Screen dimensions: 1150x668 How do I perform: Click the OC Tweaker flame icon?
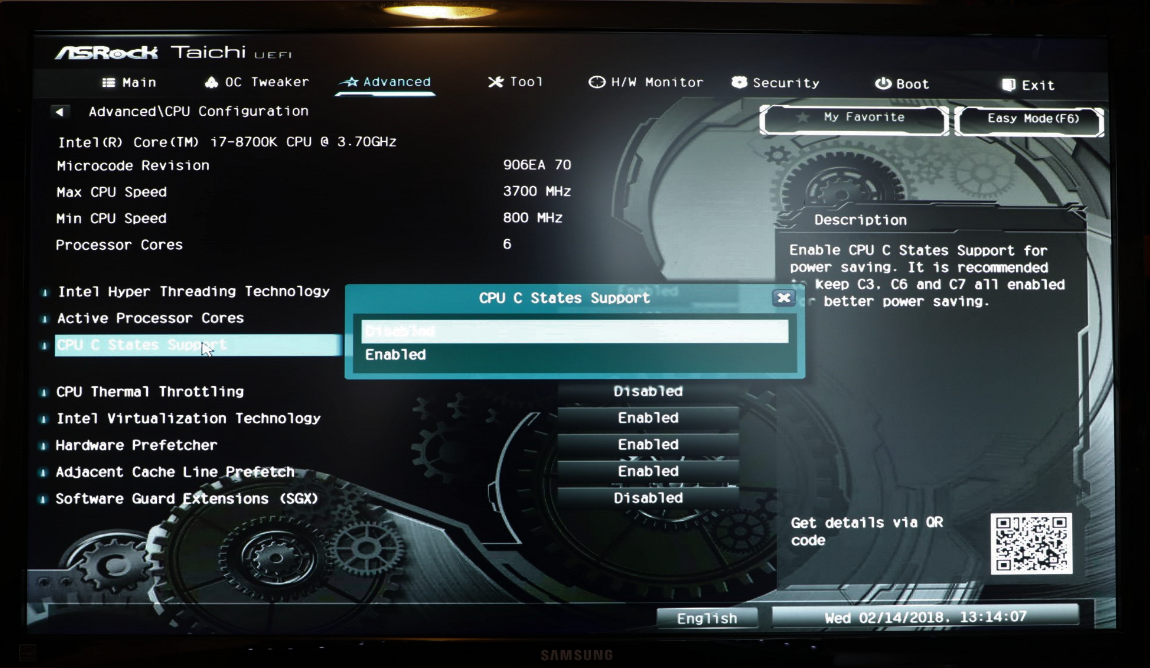tap(211, 81)
